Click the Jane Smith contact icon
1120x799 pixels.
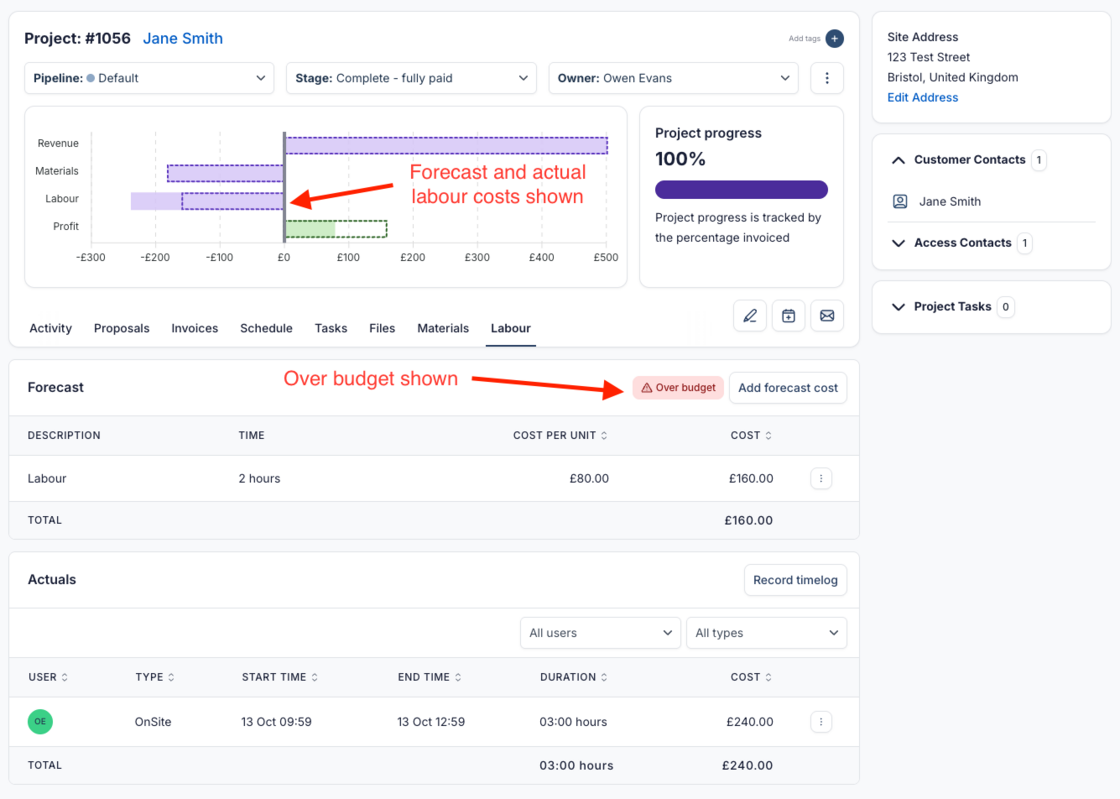[x=900, y=201]
